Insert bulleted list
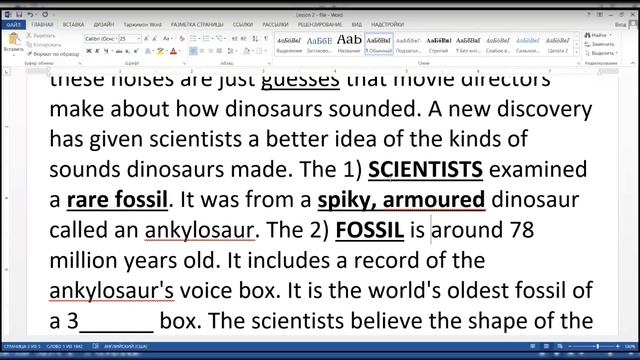 [194, 39]
